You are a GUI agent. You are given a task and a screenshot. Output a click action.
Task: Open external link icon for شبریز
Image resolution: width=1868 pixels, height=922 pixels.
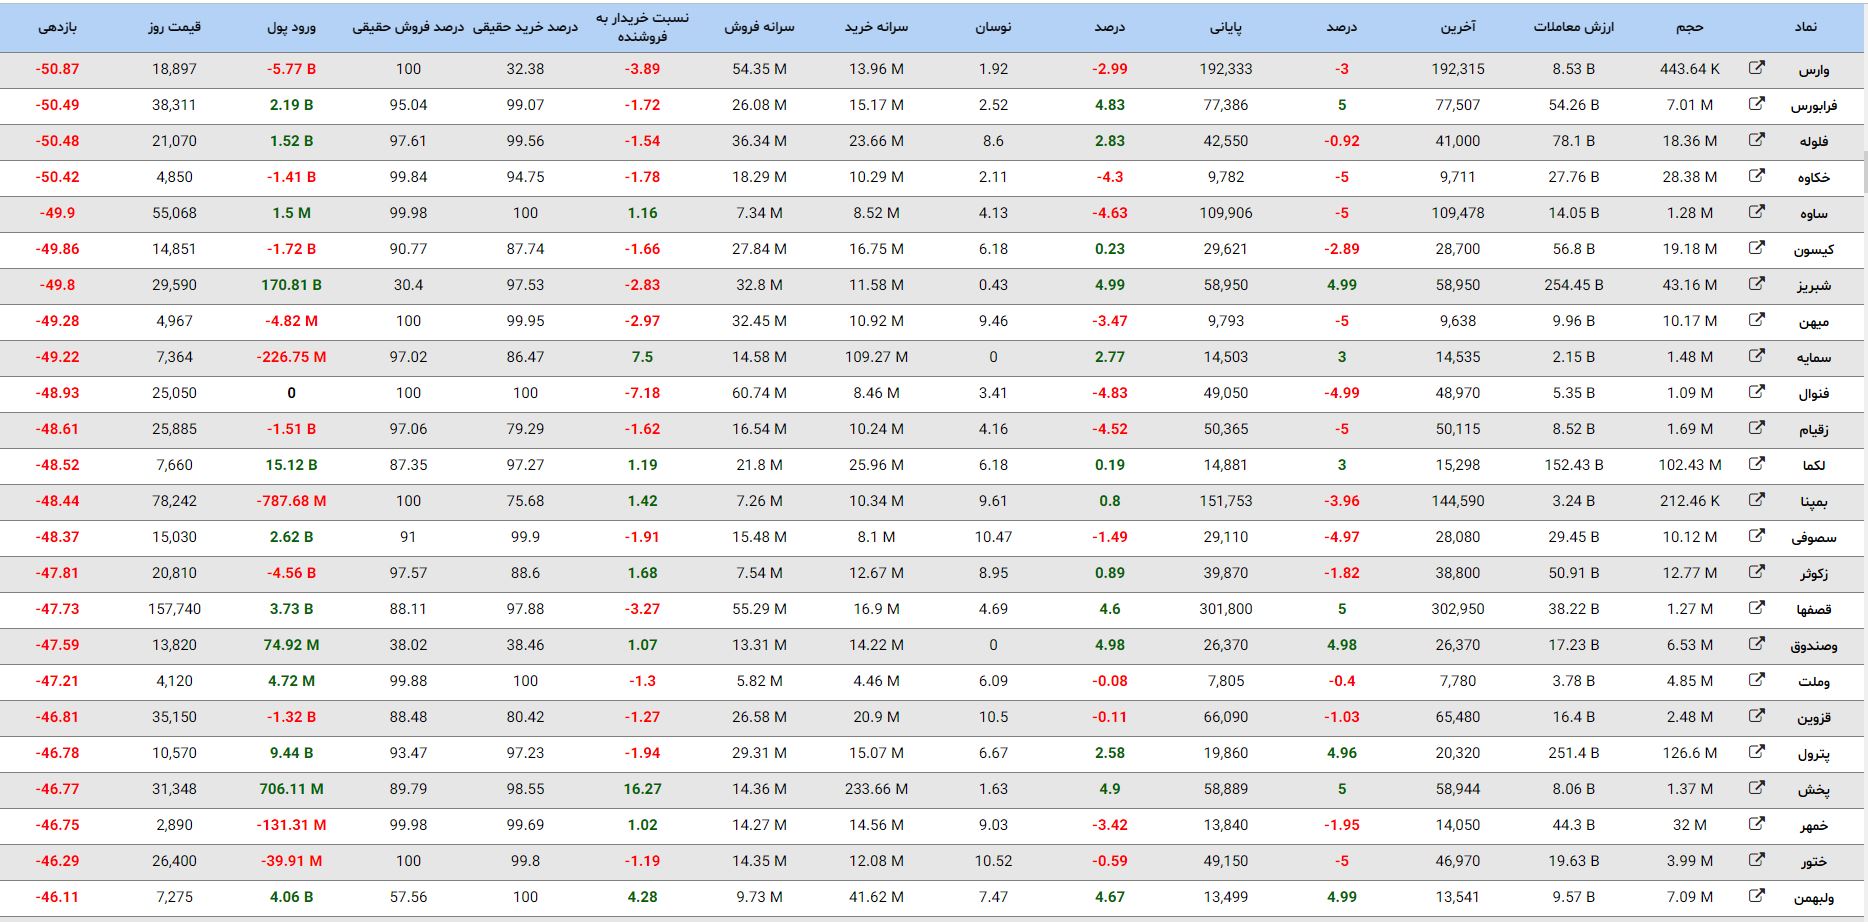click(1757, 284)
